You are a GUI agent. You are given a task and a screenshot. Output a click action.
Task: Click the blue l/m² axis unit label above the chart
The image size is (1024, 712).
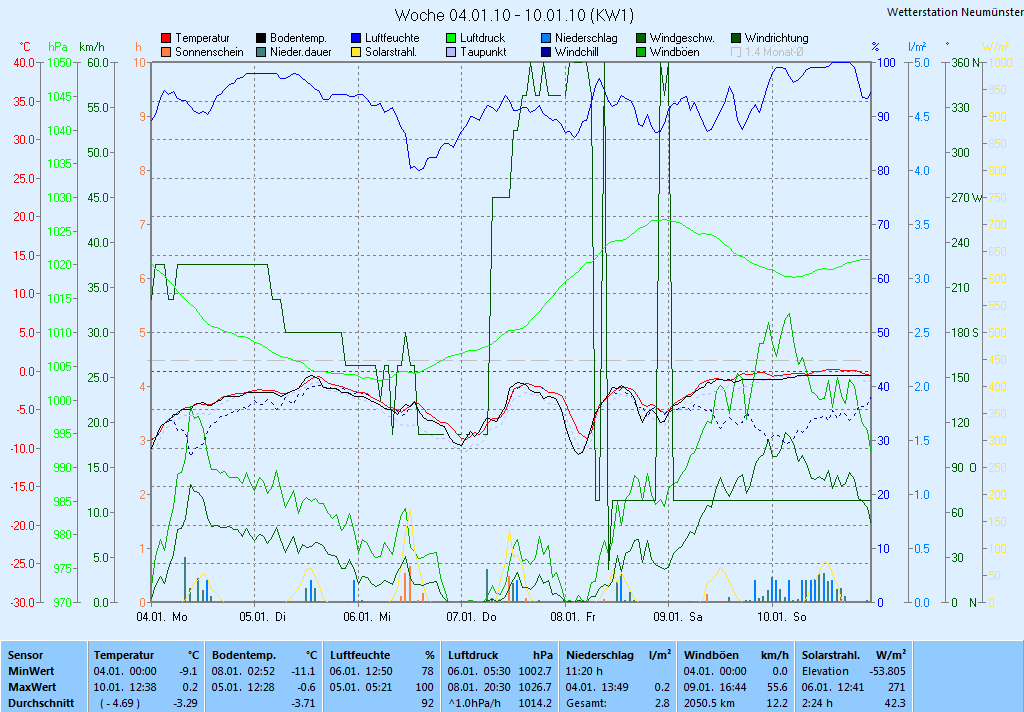pyautogui.click(x=917, y=47)
